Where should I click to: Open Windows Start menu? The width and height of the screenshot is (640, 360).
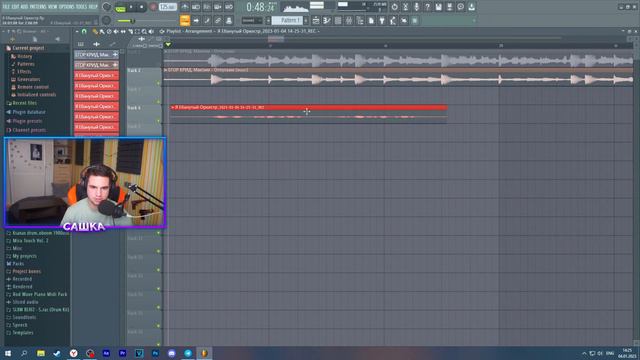(x=7, y=353)
